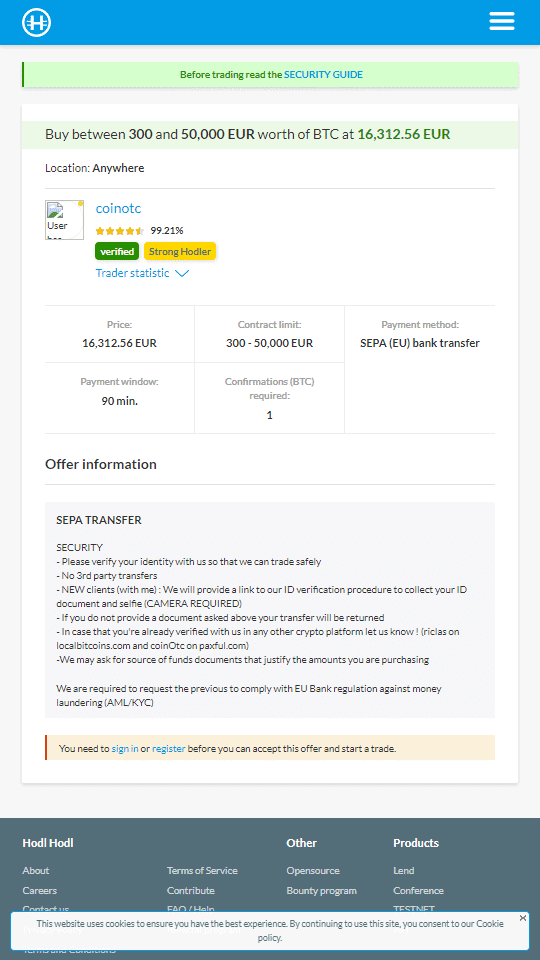Click the verified badge
Image resolution: width=540 pixels, height=960 pixels.
(x=117, y=252)
